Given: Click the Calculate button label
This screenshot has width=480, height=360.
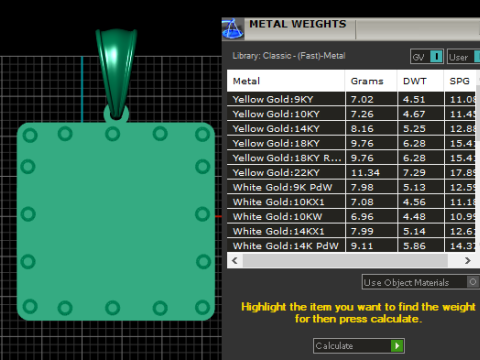Looking at the screenshot, I should pos(334,346).
